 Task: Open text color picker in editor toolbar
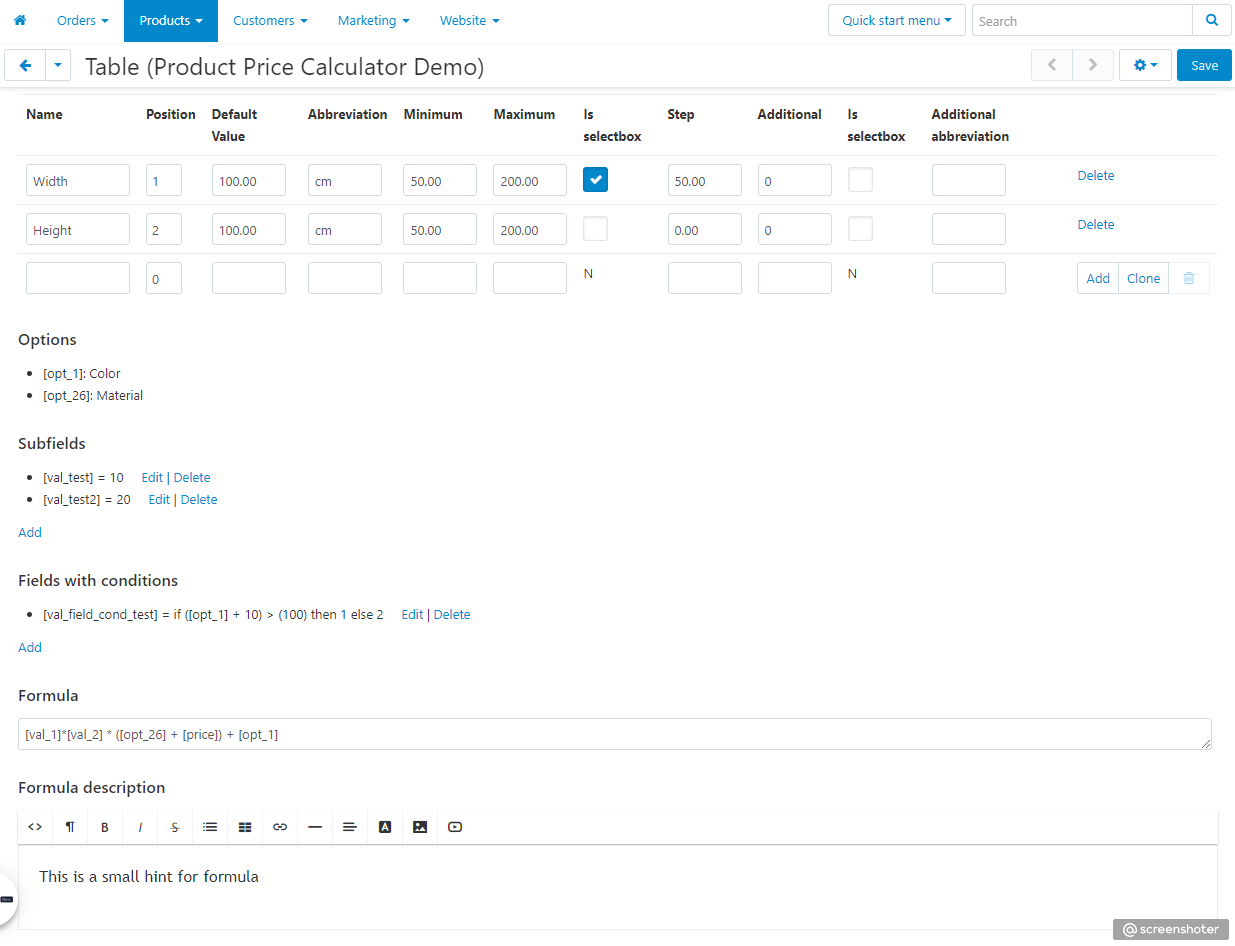pyautogui.click(x=385, y=827)
